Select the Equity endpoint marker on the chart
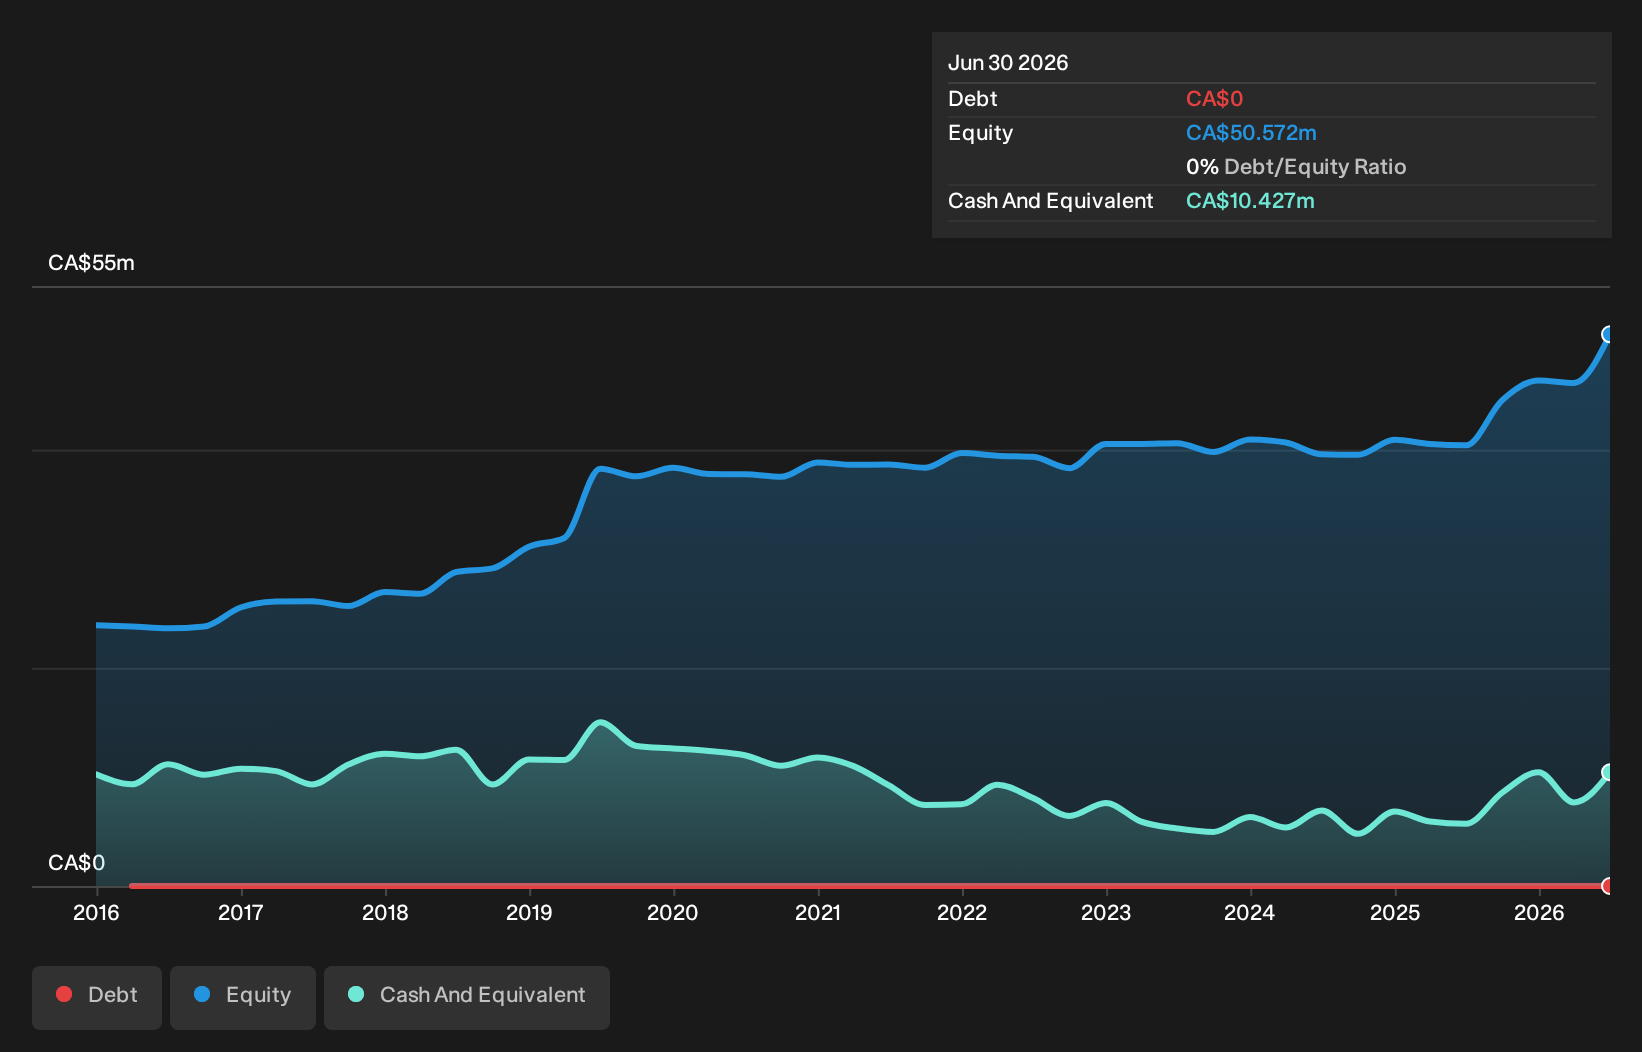The width and height of the screenshot is (1642, 1052). click(1608, 334)
